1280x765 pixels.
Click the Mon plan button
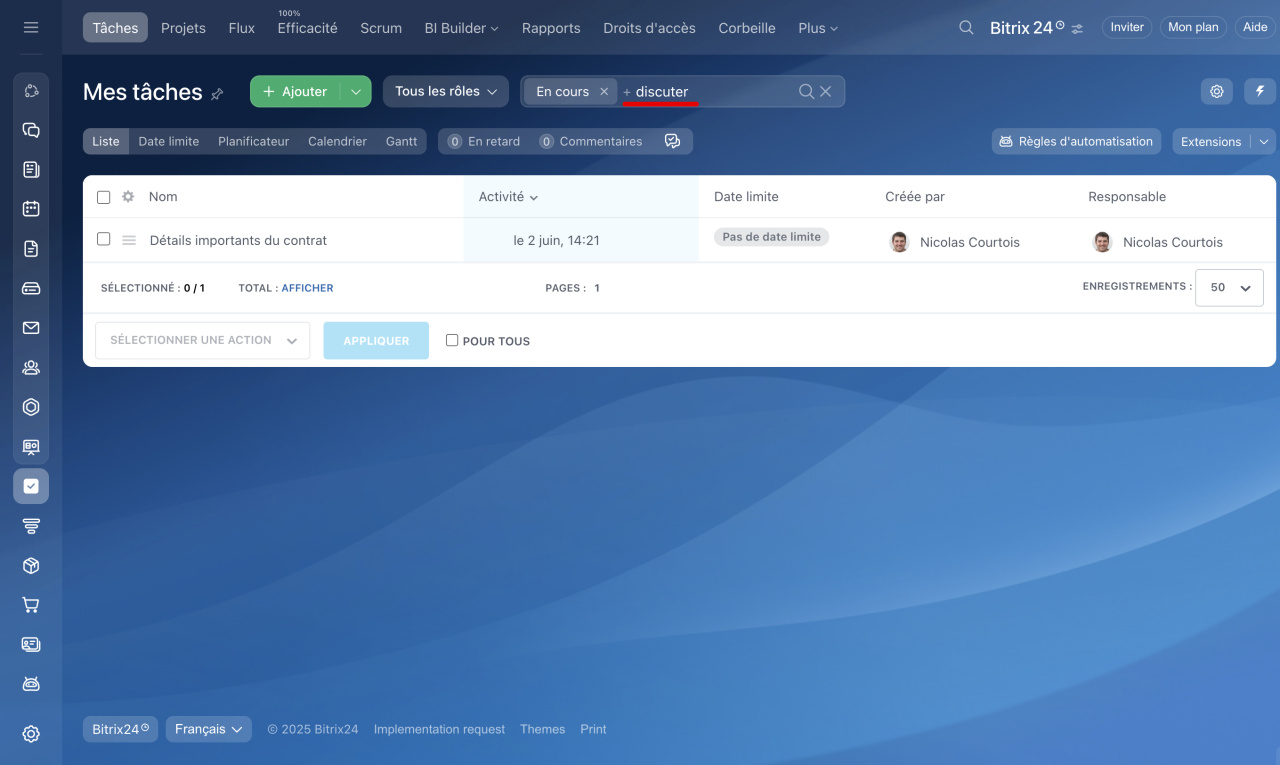coord(1193,27)
